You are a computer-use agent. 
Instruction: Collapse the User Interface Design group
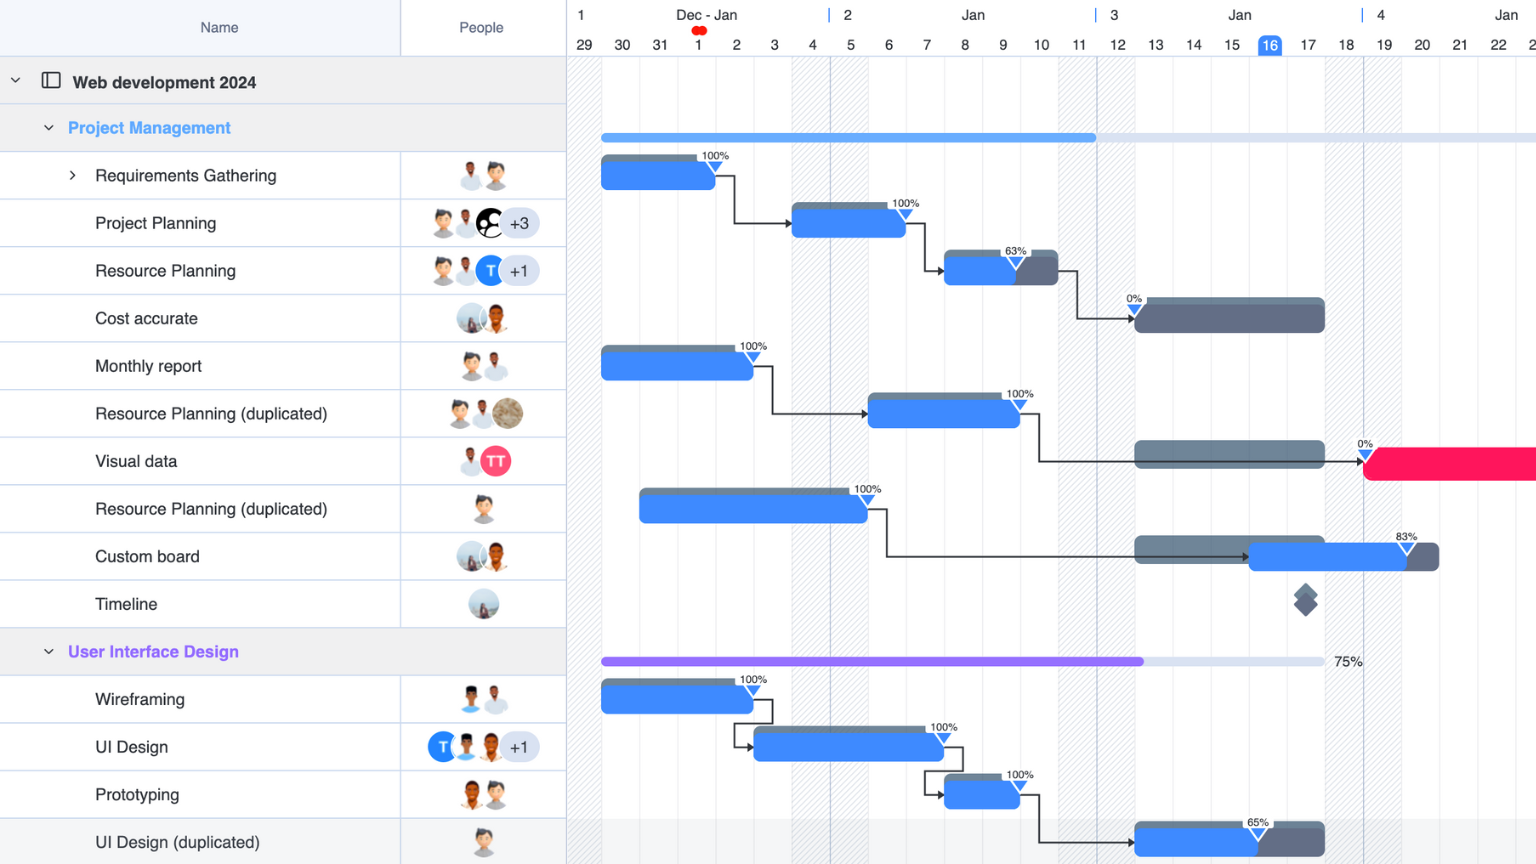[49, 652]
